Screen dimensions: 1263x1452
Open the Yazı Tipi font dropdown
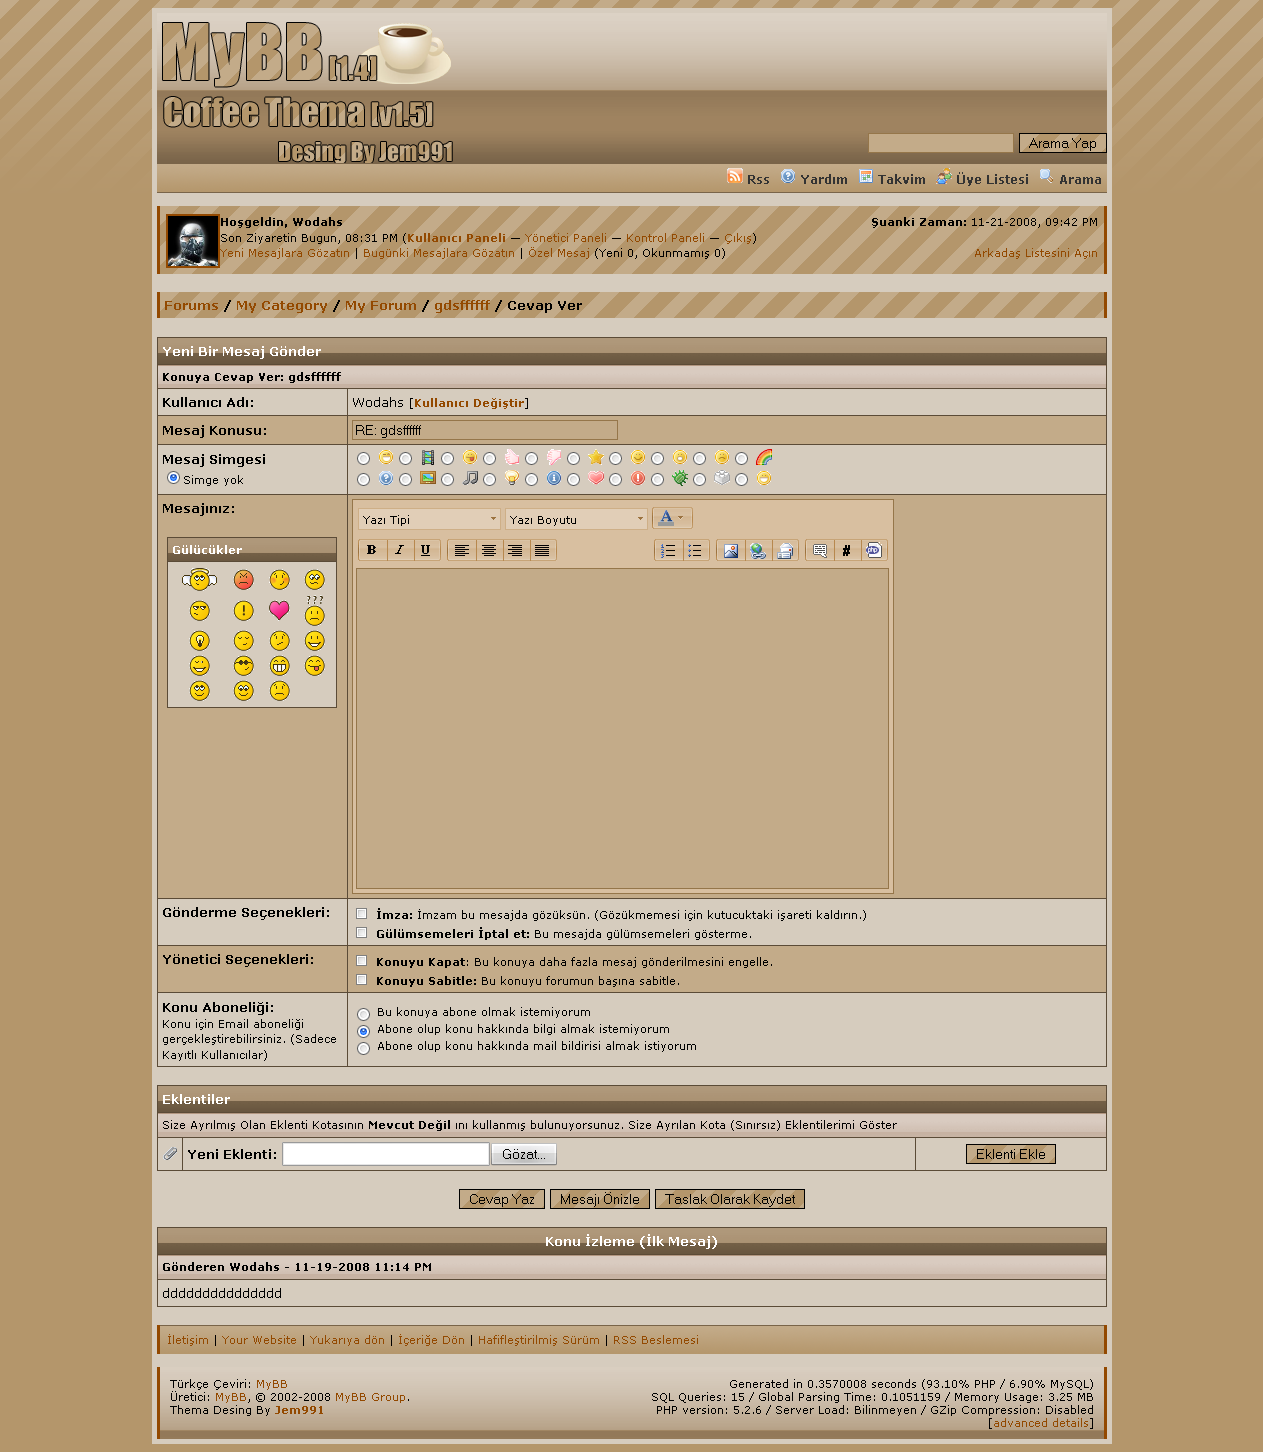(x=429, y=519)
